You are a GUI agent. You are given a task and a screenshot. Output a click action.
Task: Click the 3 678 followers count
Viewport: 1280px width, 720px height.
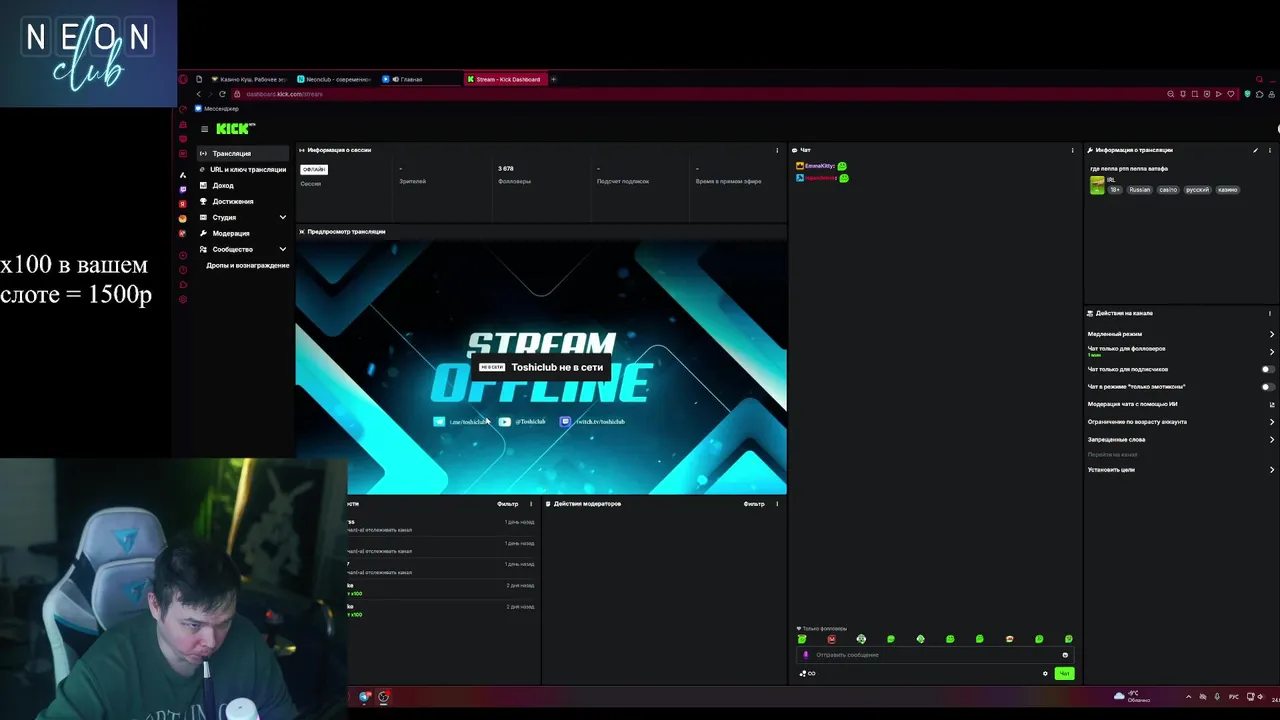(506, 169)
